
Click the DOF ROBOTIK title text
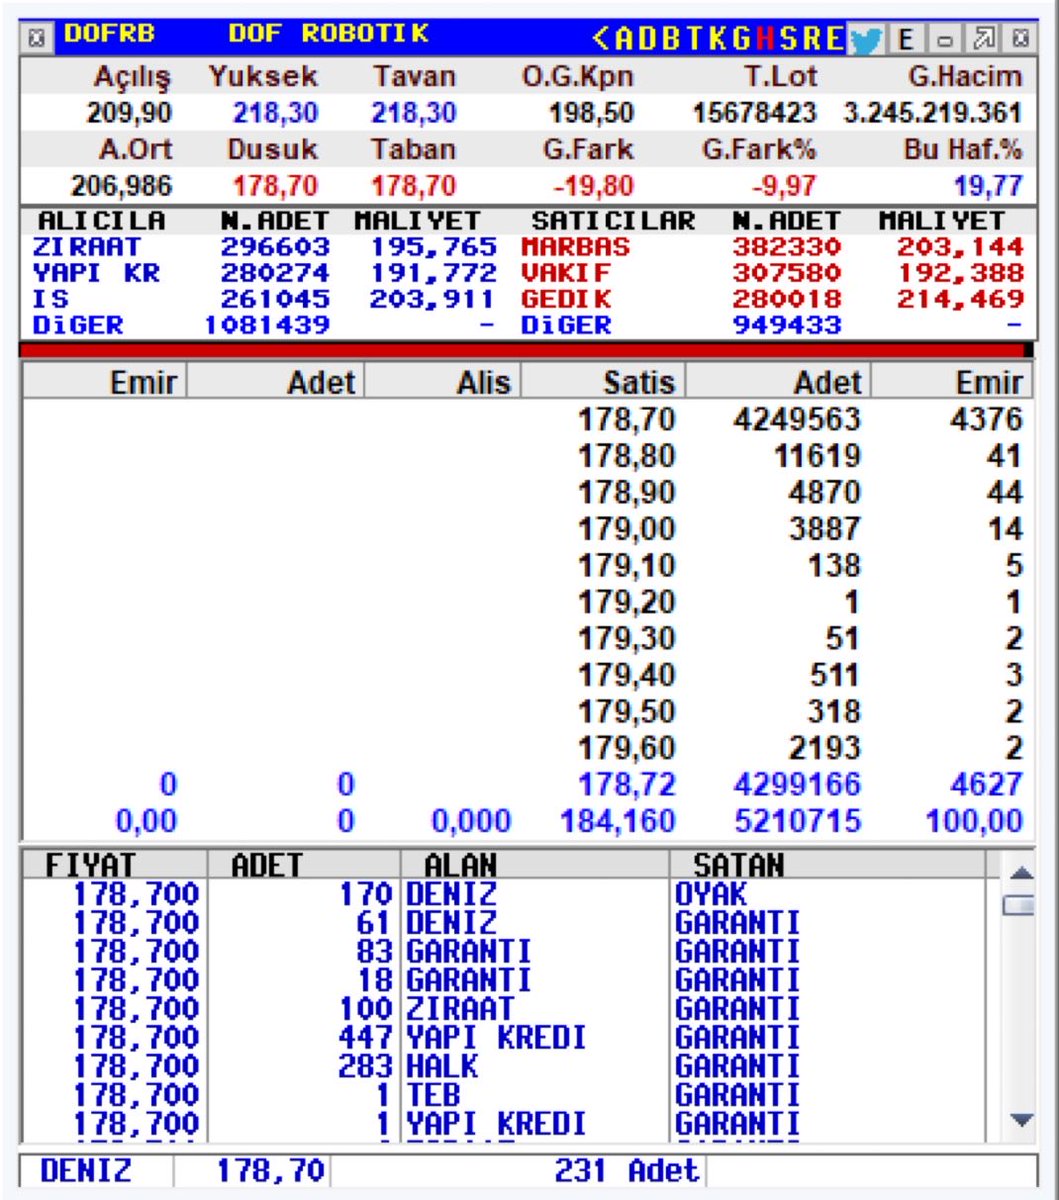(x=328, y=34)
